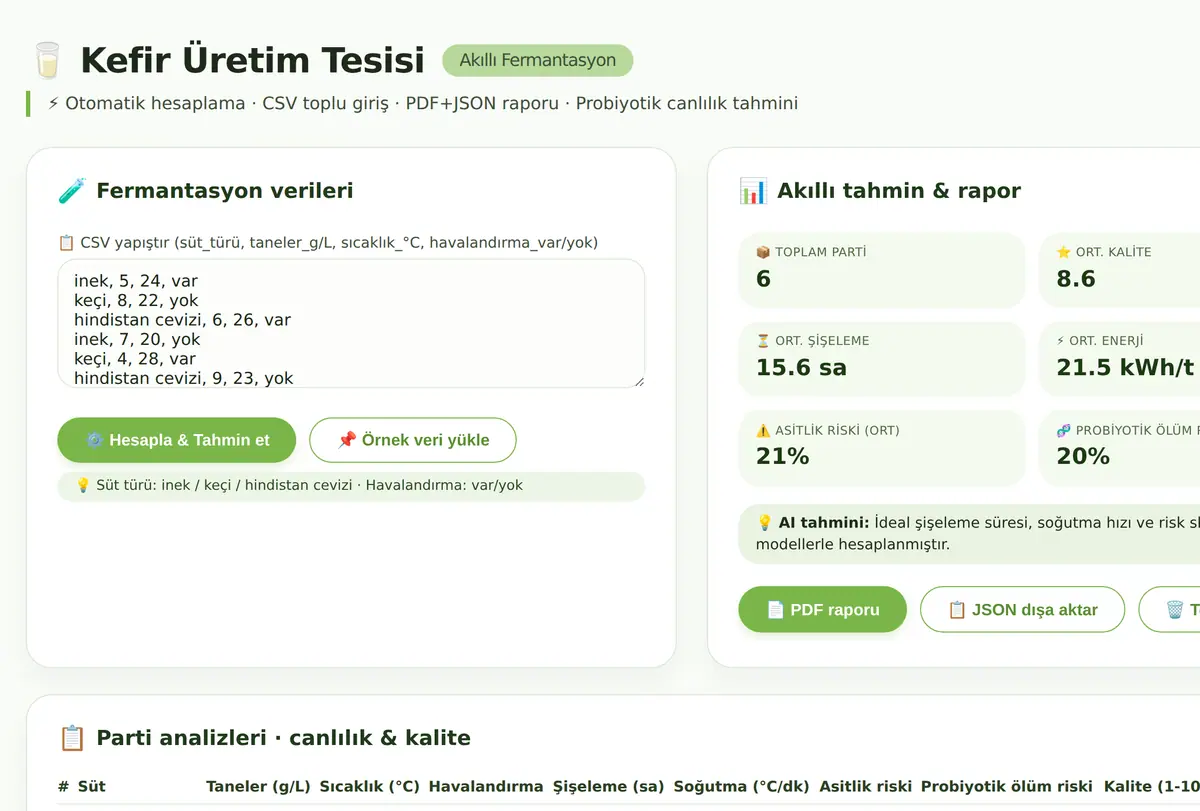Focus the CSV yapıştır text area

pos(351,324)
